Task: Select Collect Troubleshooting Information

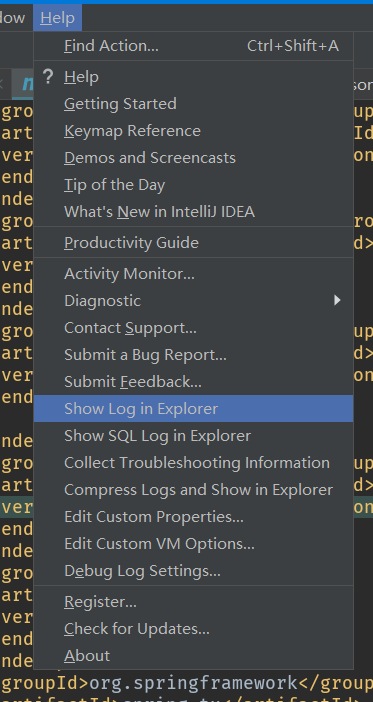Action: point(193,462)
